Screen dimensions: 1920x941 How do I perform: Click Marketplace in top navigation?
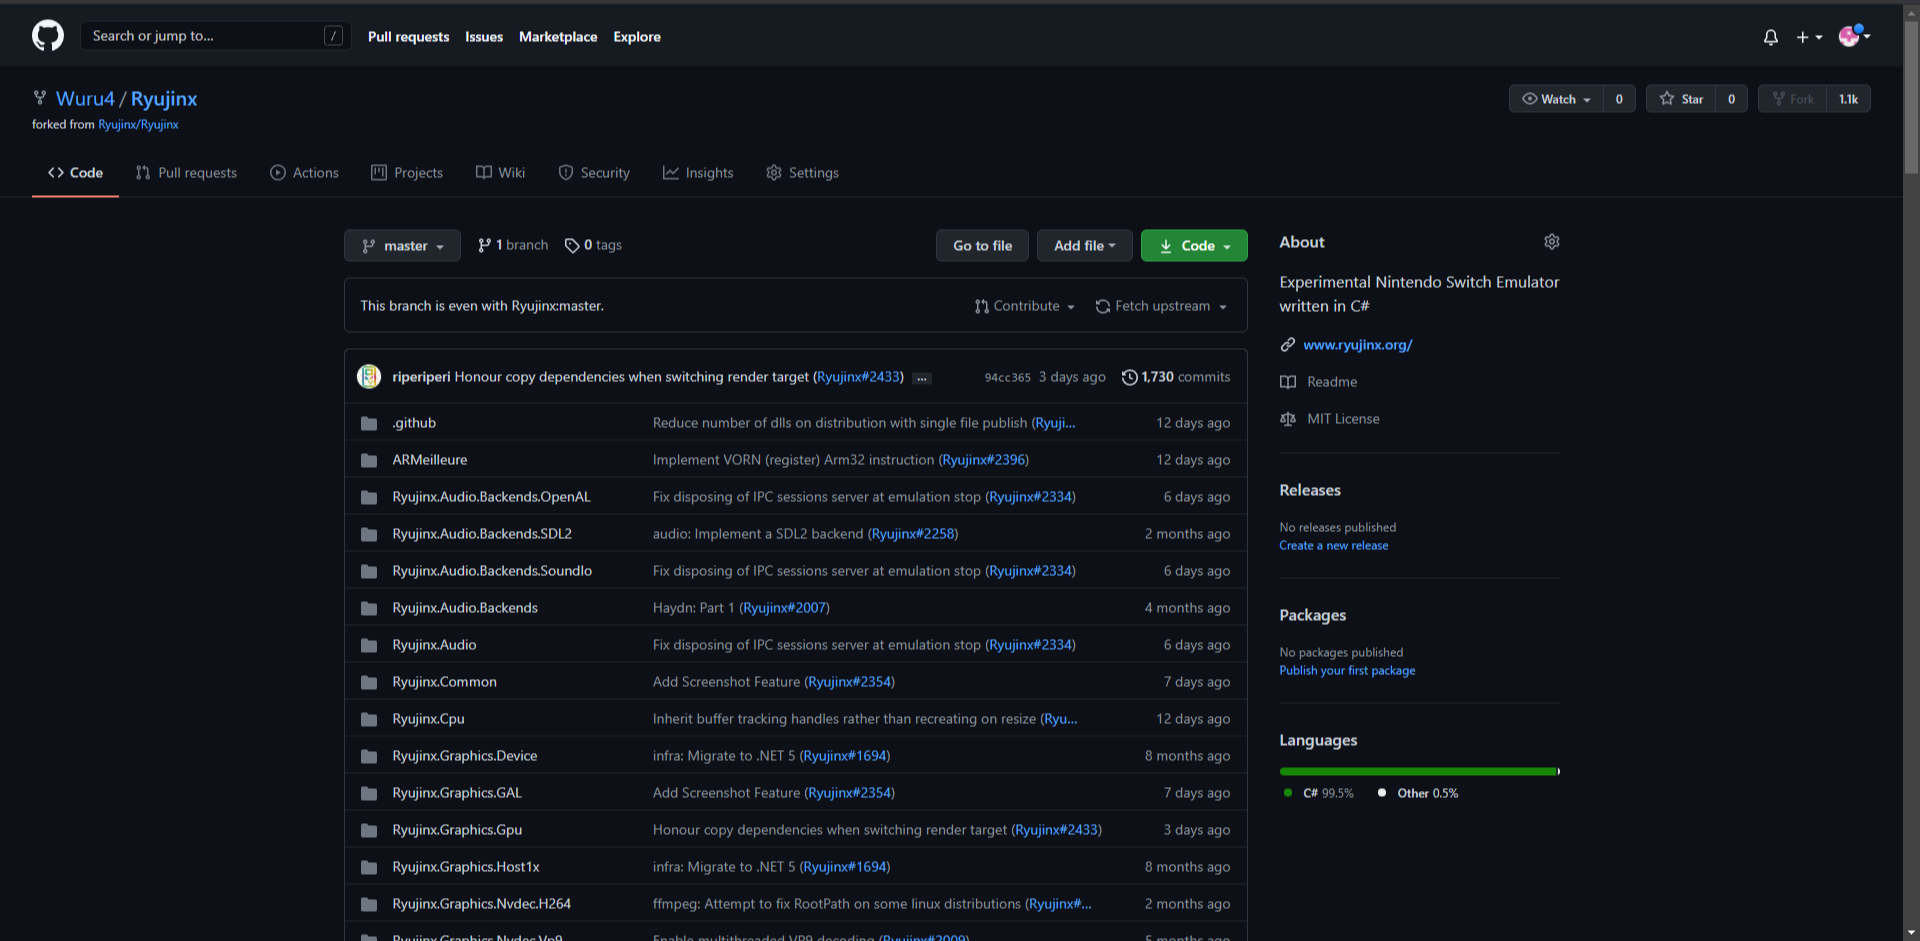558,37
